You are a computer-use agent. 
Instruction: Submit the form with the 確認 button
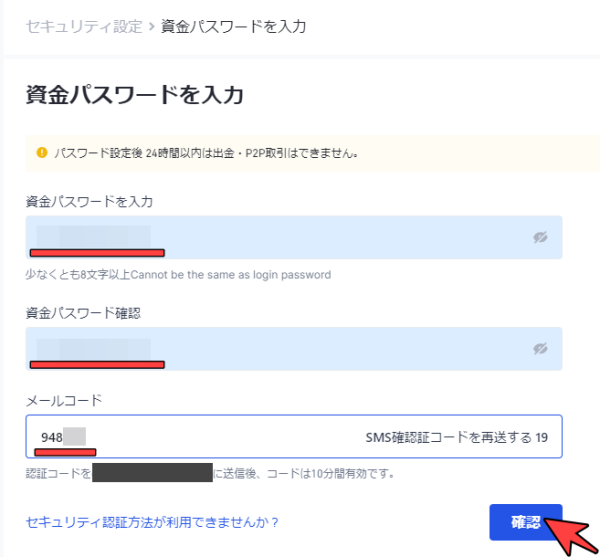pos(526,522)
